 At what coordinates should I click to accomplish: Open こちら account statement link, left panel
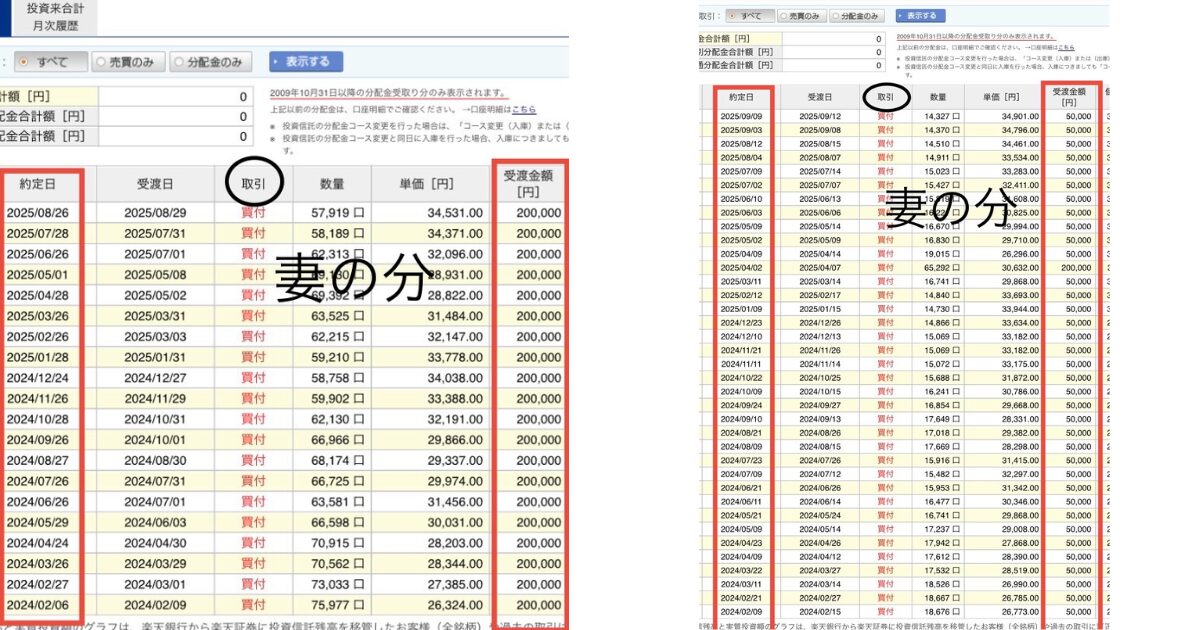[524, 109]
